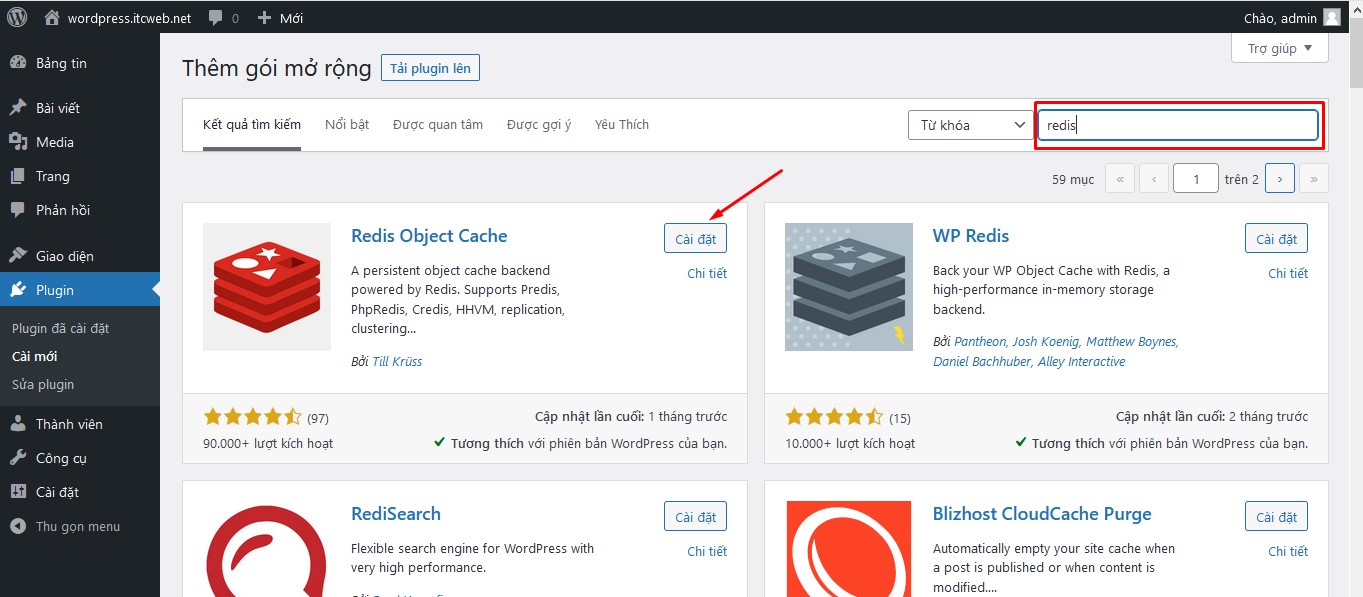Select the Yêu Thích tab

click(621, 124)
